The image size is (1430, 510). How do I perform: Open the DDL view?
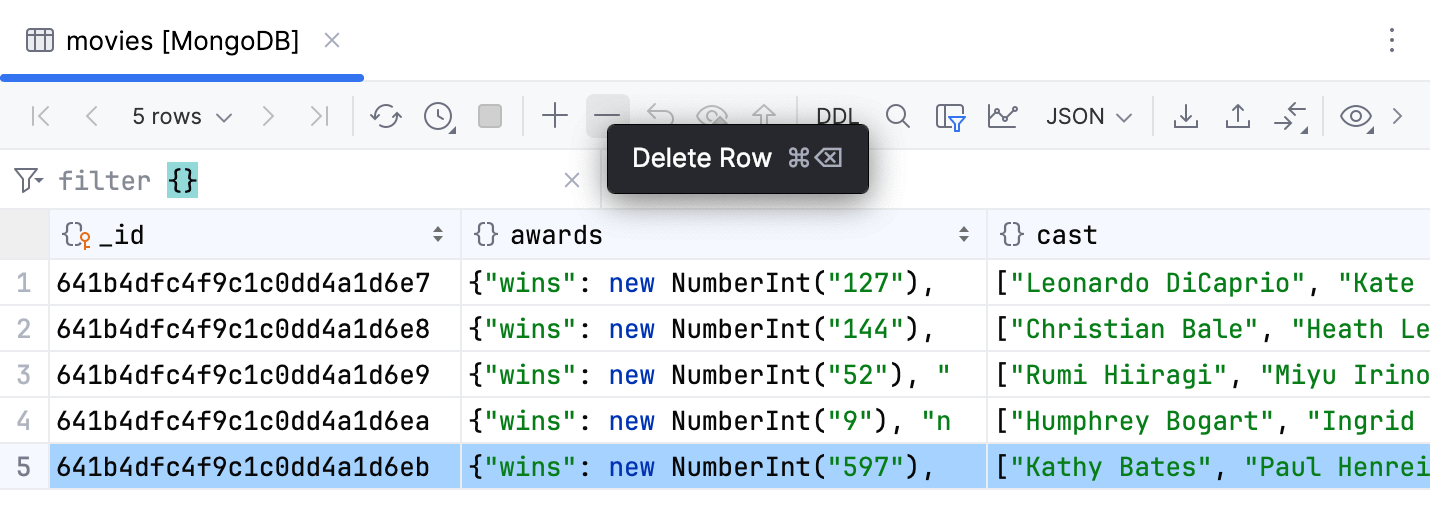click(x=836, y=117)
